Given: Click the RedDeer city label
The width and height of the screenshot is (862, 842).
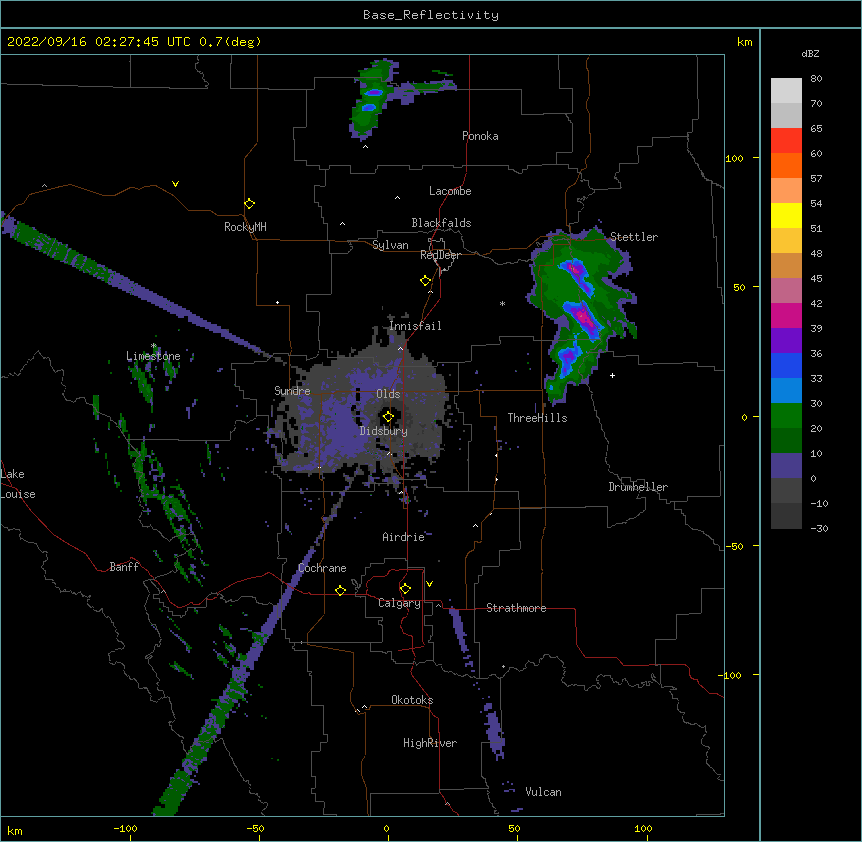Looking at the screenshot, I should click(x=440, y=255).
